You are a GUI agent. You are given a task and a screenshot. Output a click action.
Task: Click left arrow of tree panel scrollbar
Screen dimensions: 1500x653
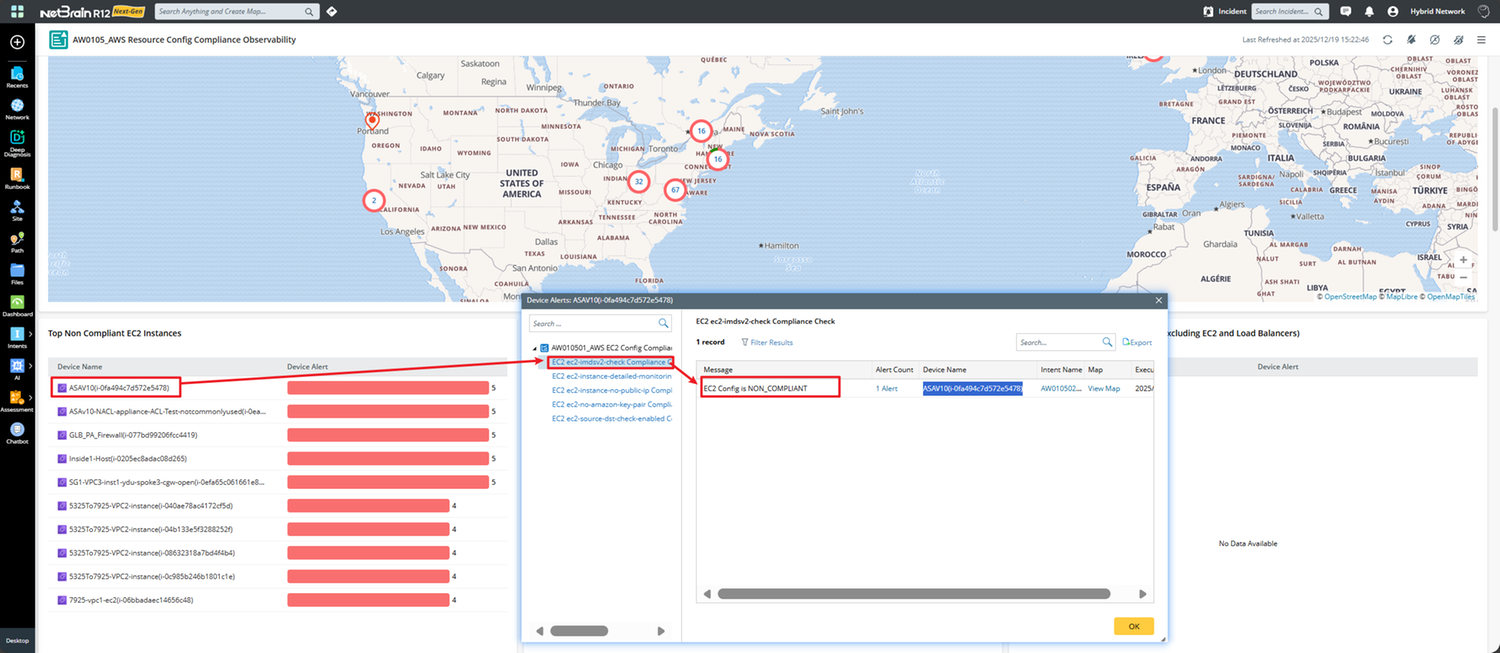(540, 631)
